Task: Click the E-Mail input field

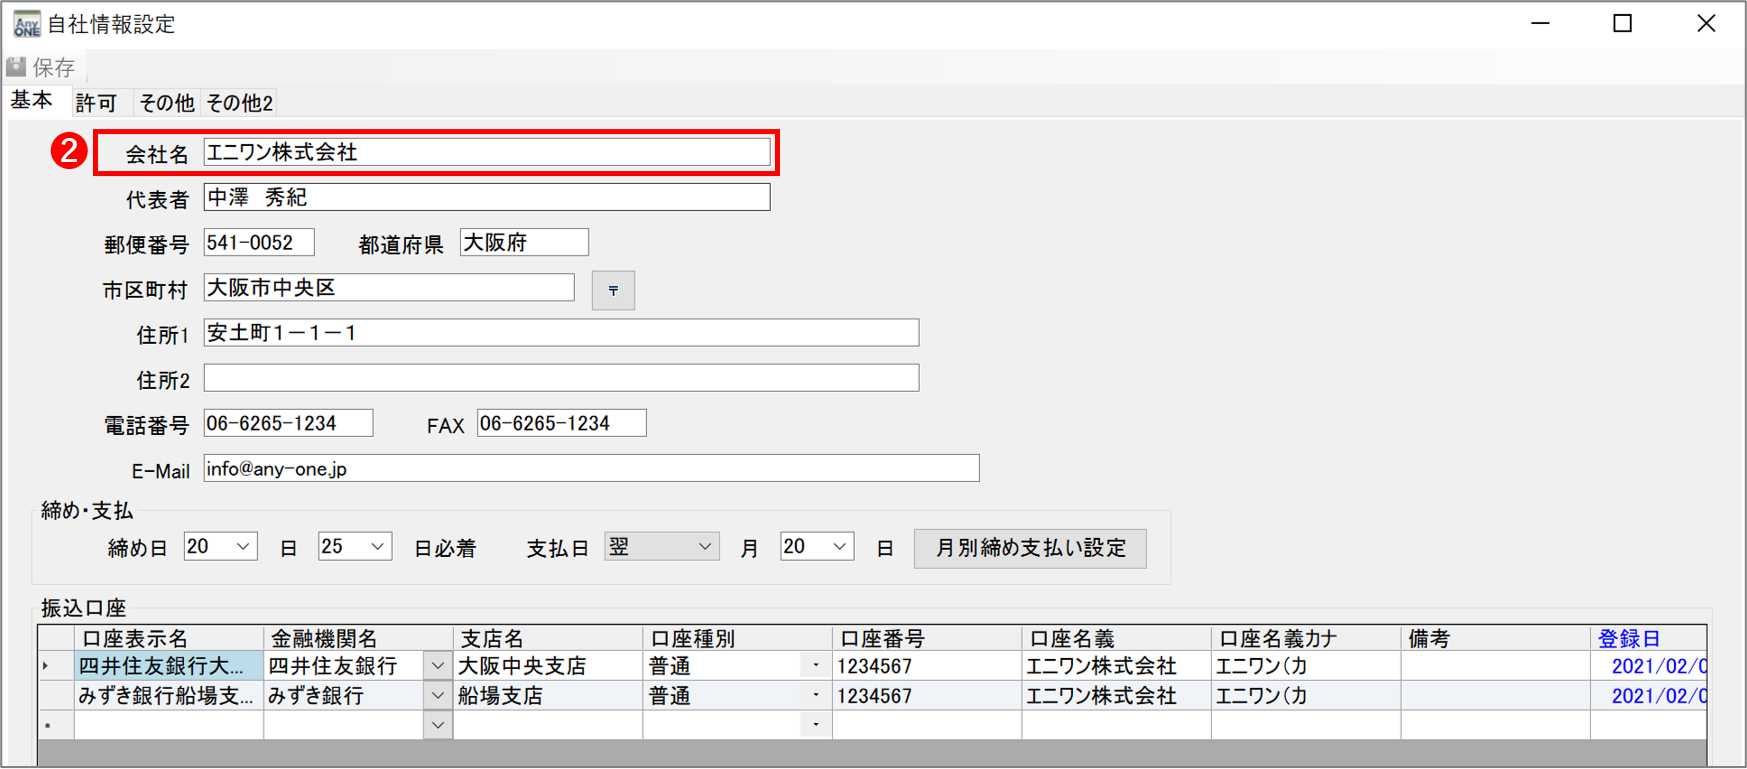Action: coord(590,468)
